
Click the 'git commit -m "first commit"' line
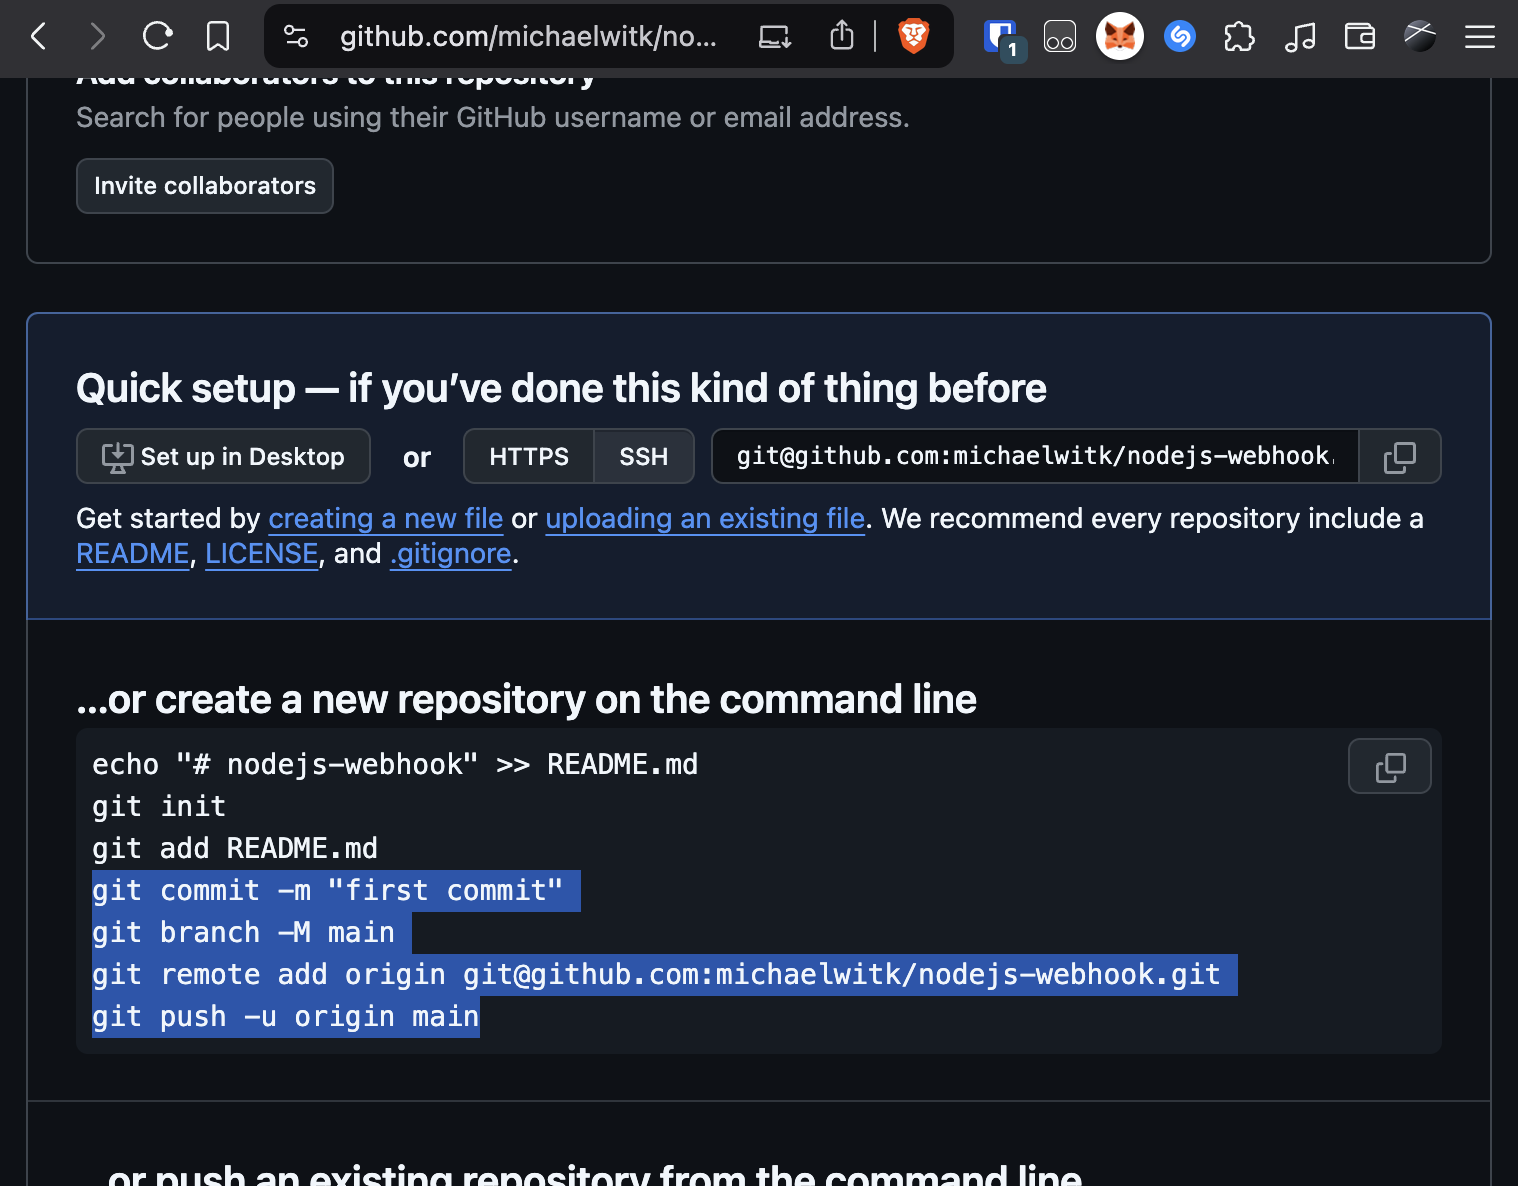pos(327,890)
